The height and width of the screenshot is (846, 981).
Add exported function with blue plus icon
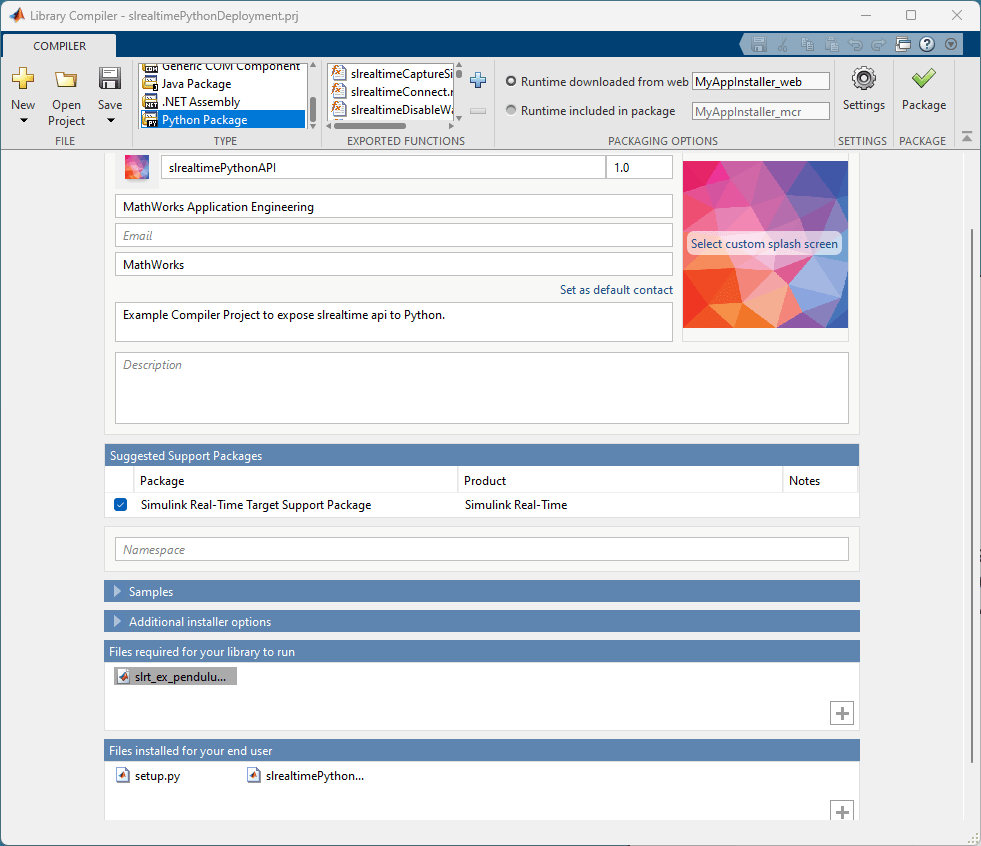(478, 79)
